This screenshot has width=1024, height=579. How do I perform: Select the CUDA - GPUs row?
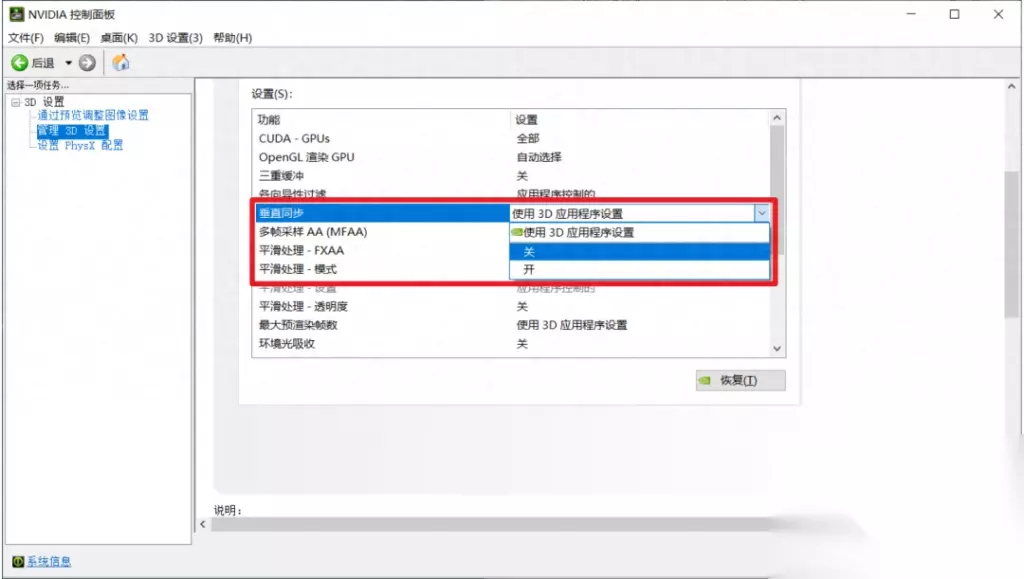coord(513,138)
